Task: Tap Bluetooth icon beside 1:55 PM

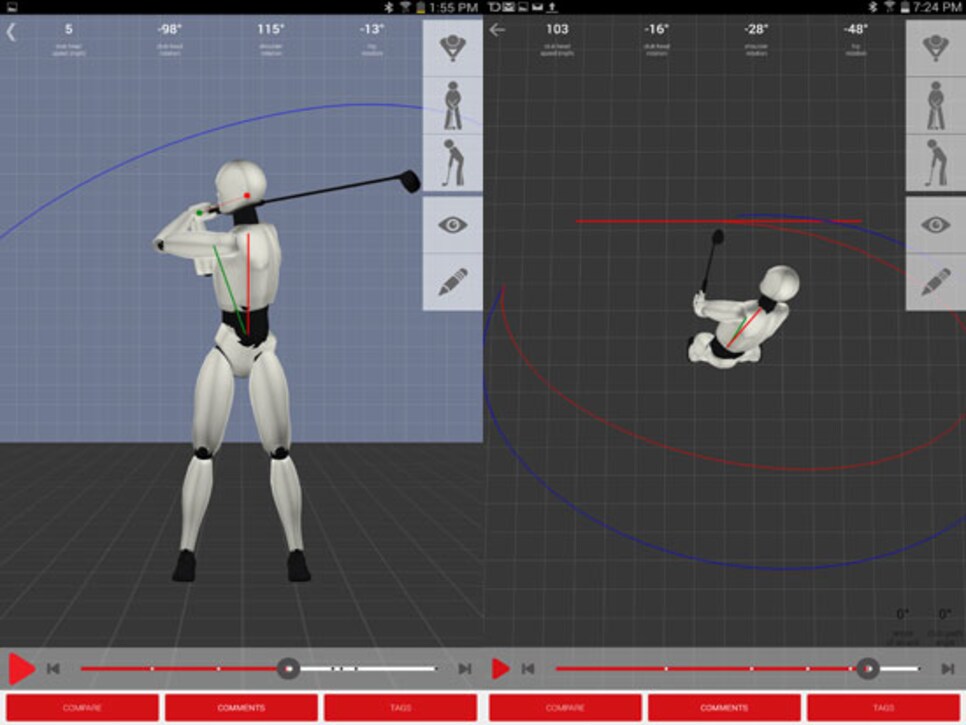Action: point(389,7)
